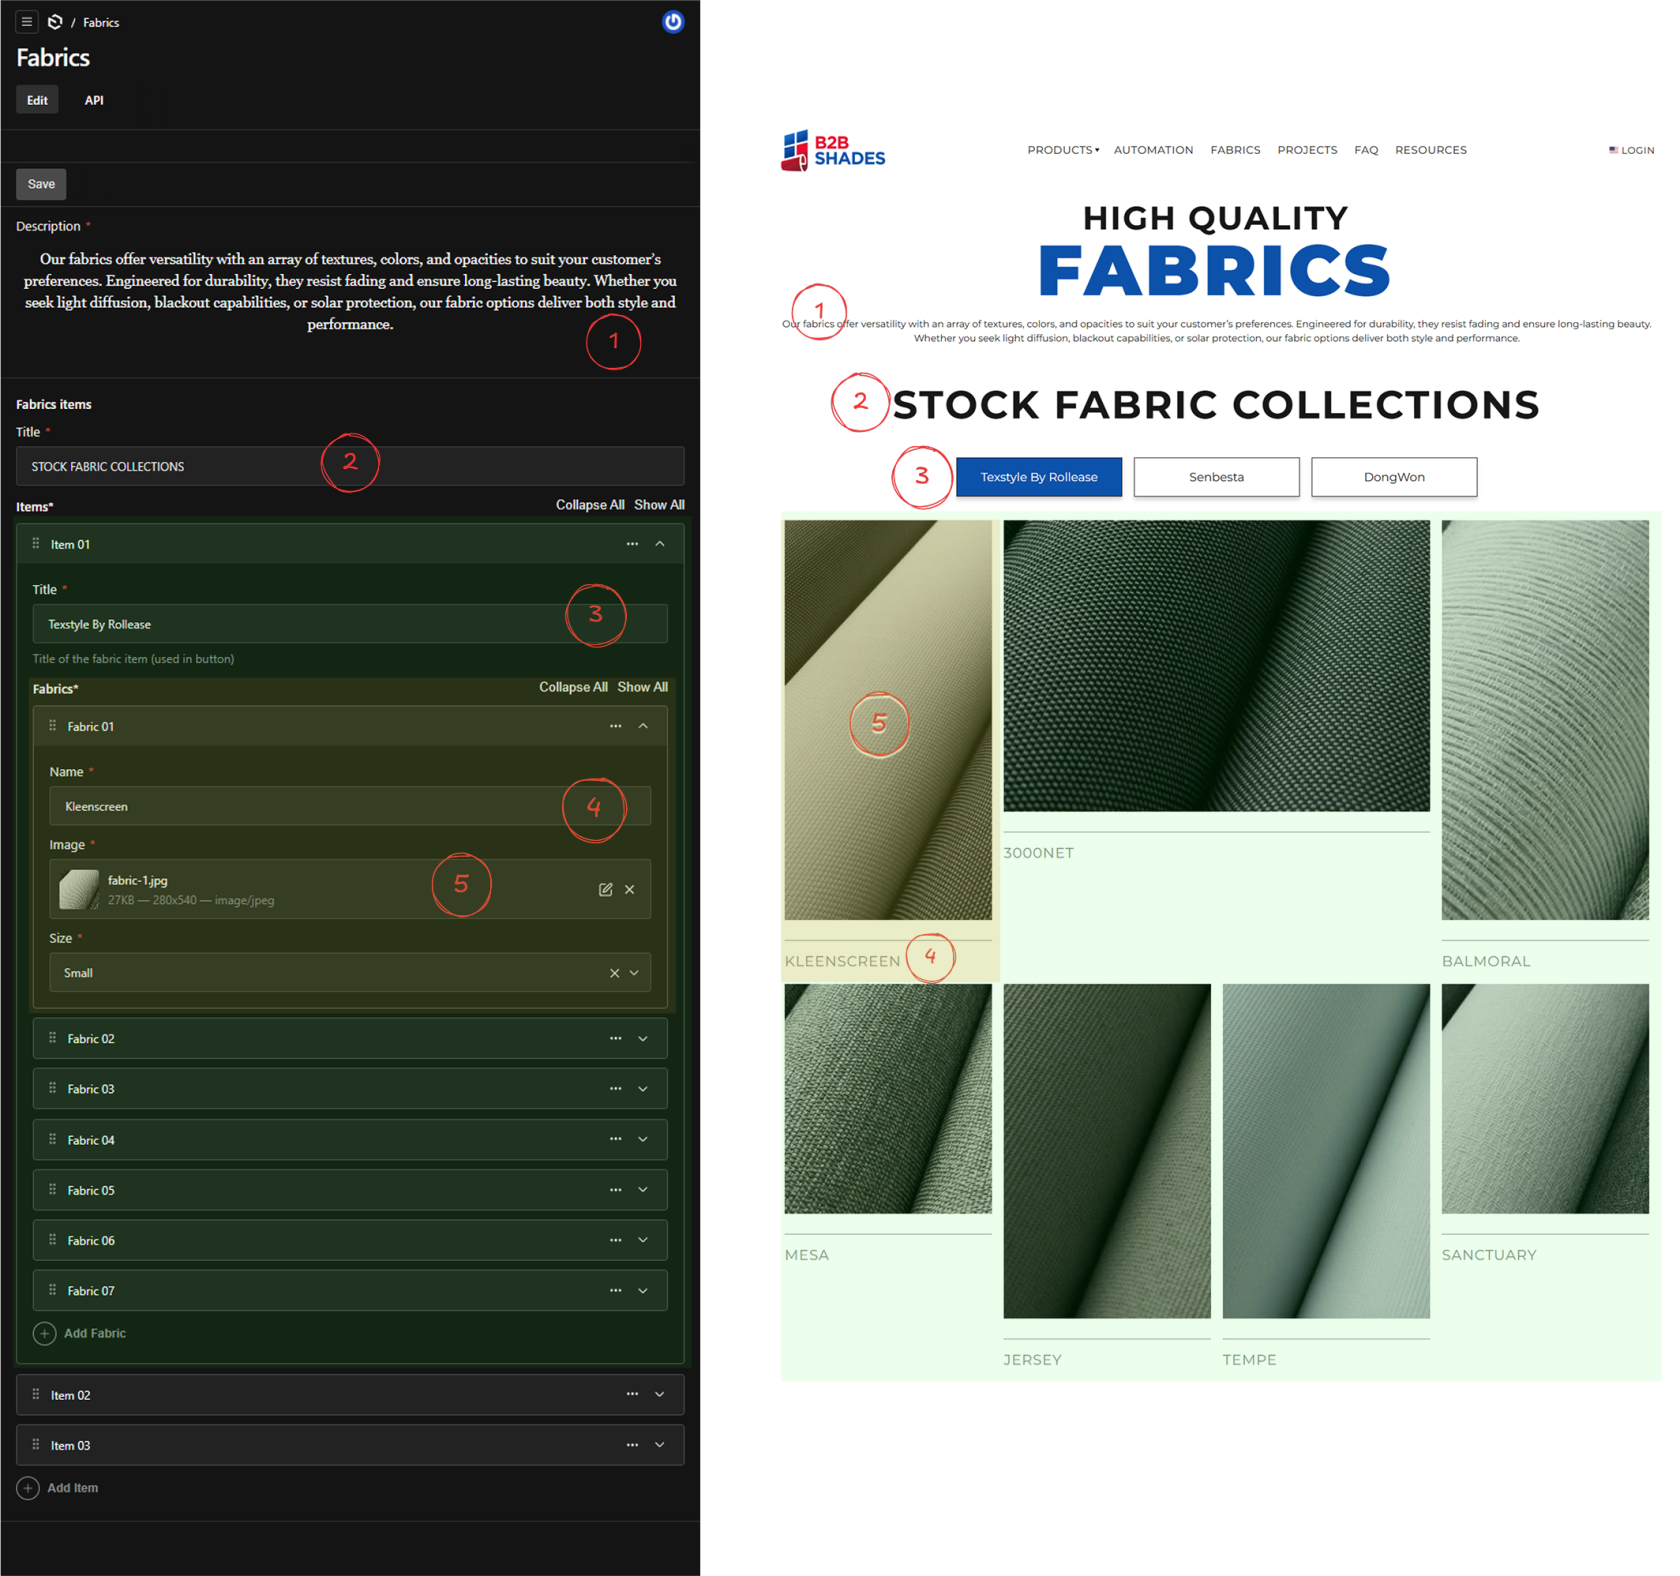Select the DongWon collection button

click(x=1394, y=477)
